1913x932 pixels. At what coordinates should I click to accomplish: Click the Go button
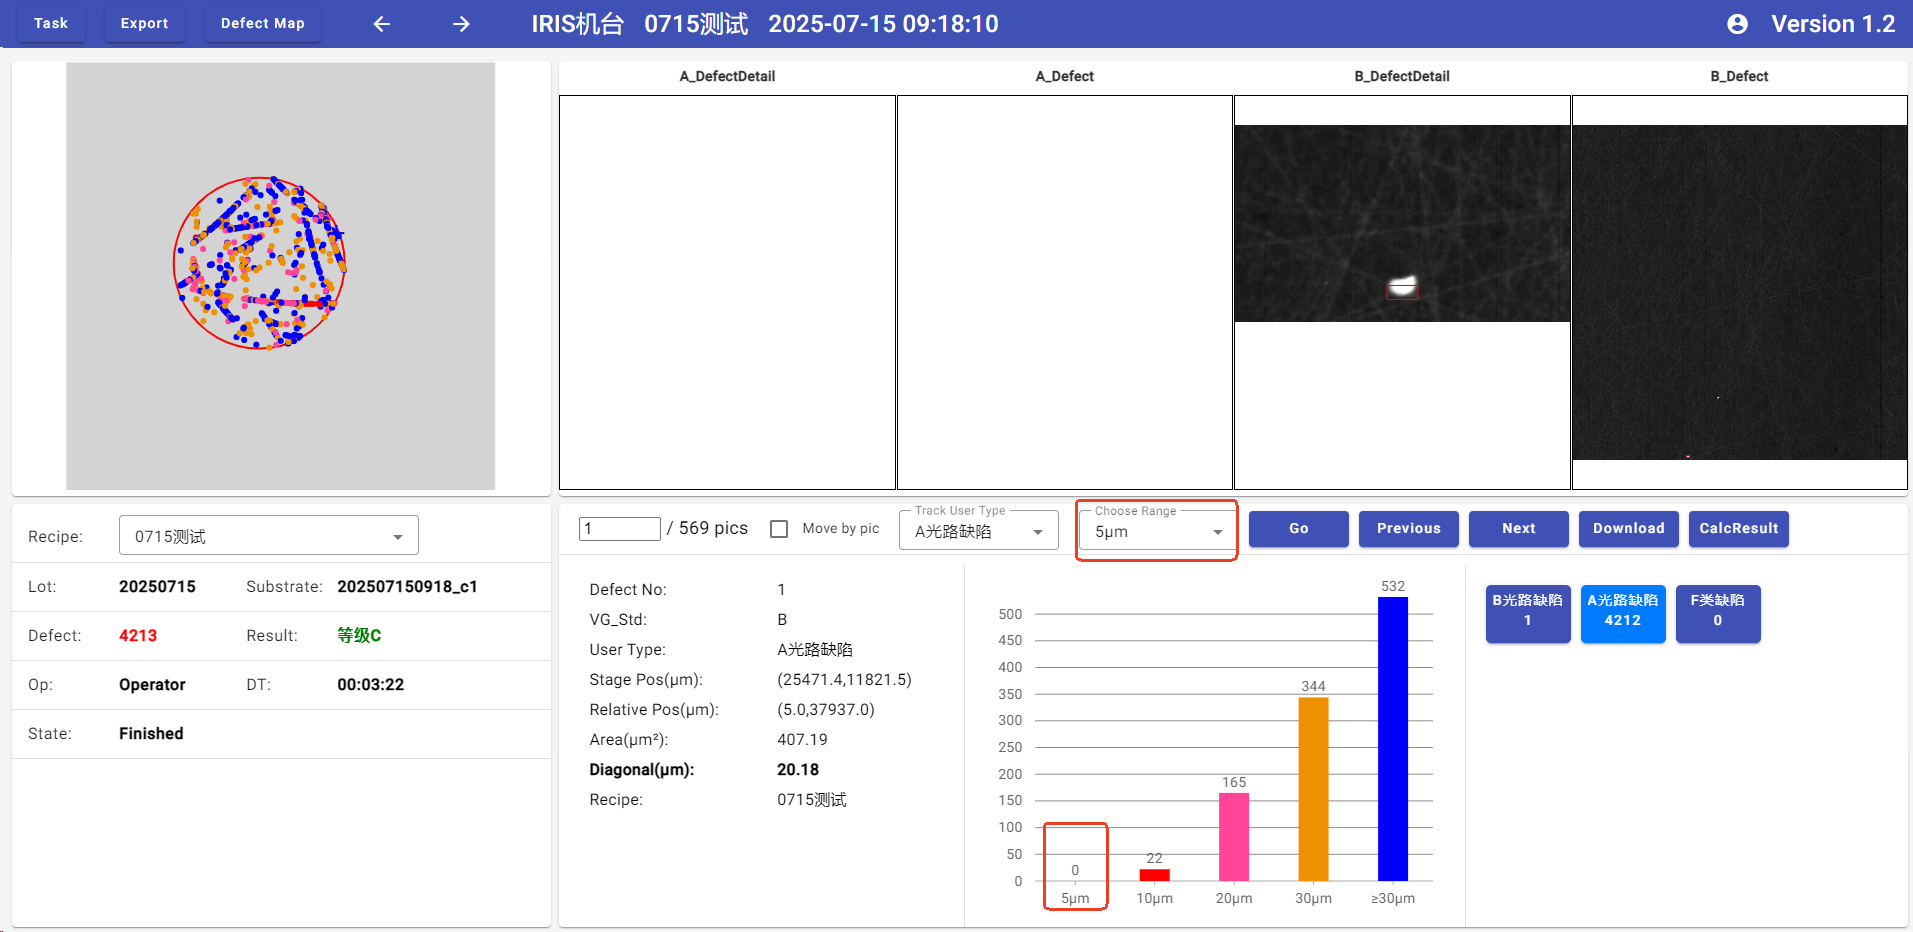pos(1298,529)
